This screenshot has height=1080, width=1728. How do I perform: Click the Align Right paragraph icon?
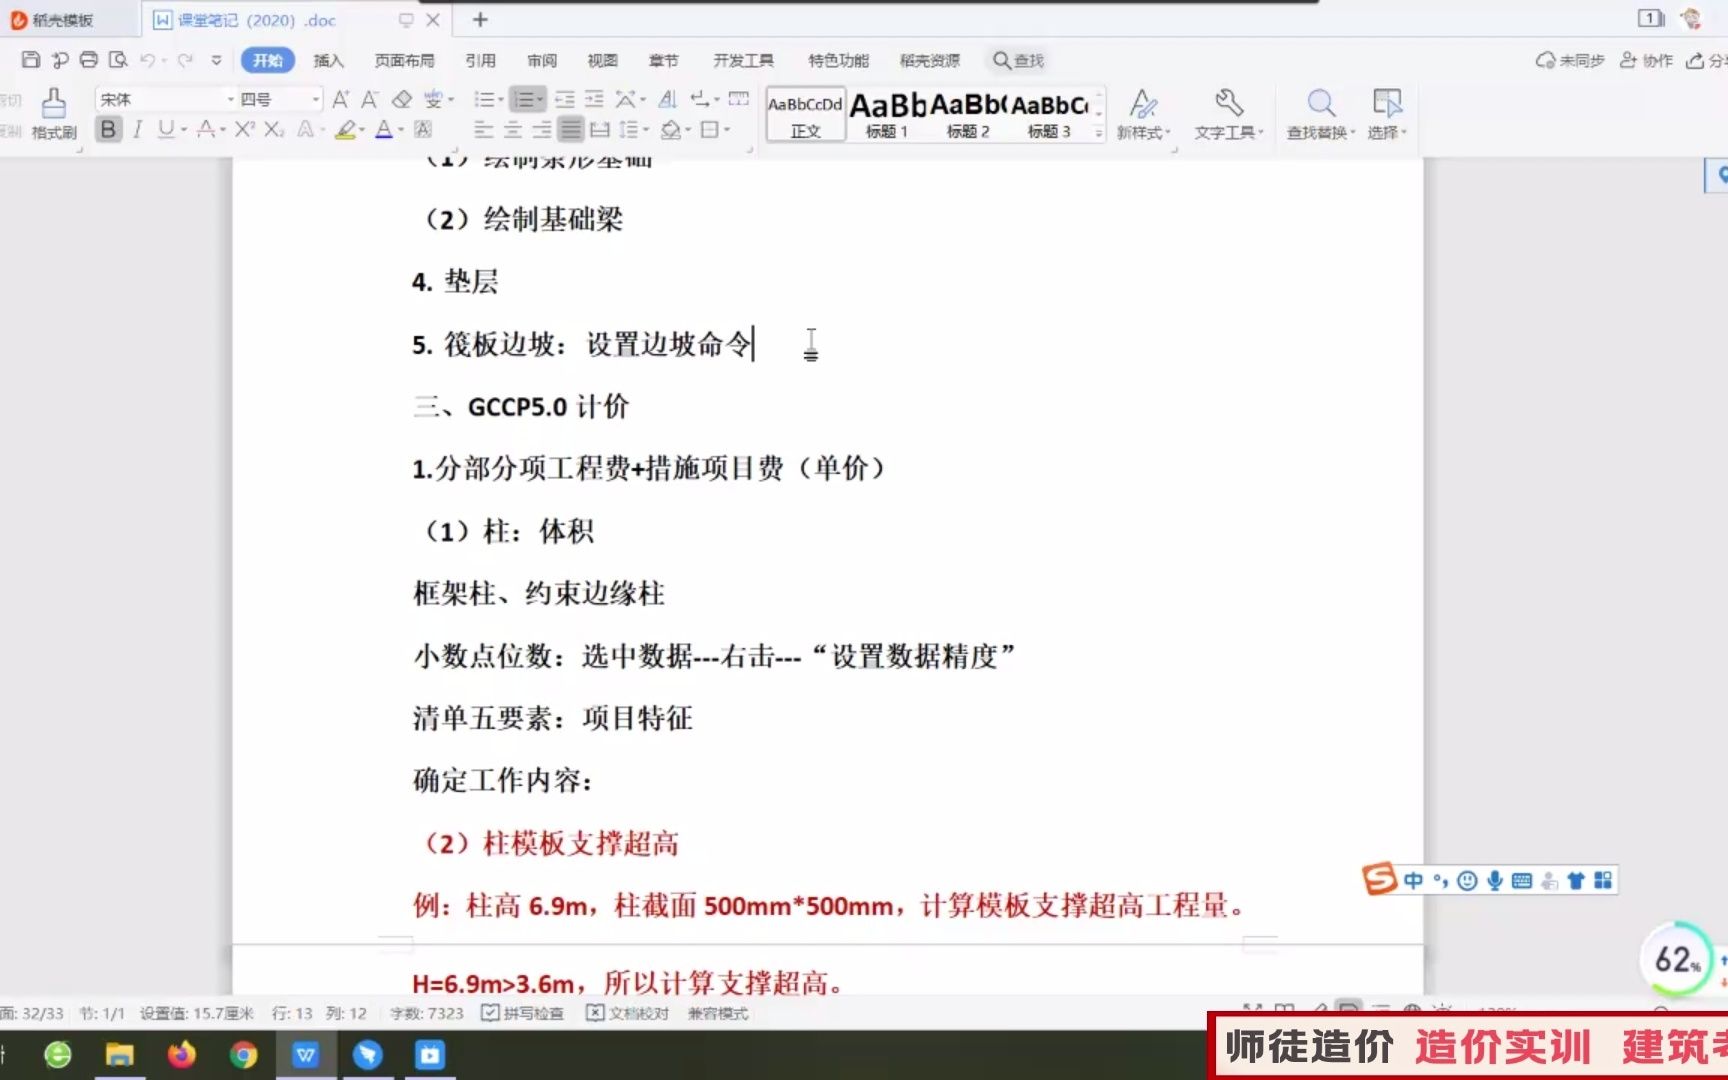pyautogui.click(x=542, y=129)
